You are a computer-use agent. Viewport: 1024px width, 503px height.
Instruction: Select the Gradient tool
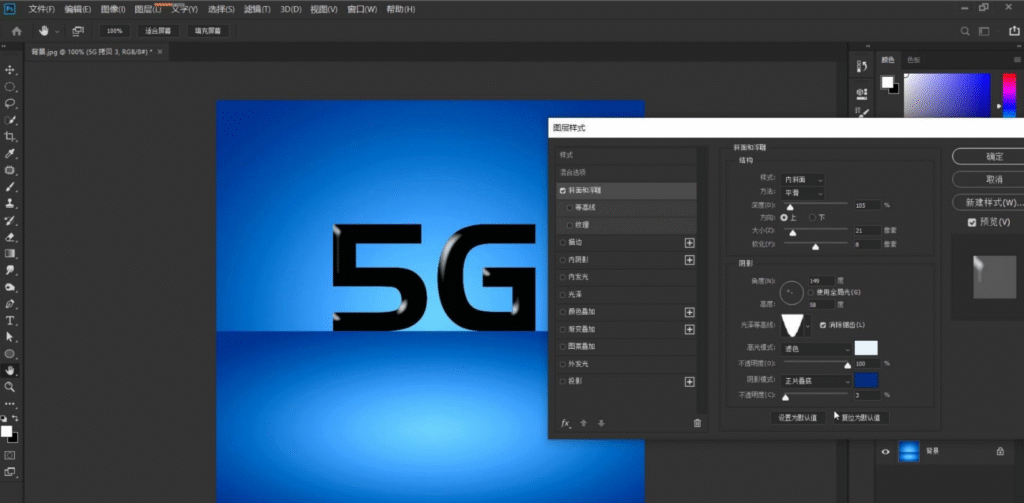pyautogui.click(x=10, y=253)
